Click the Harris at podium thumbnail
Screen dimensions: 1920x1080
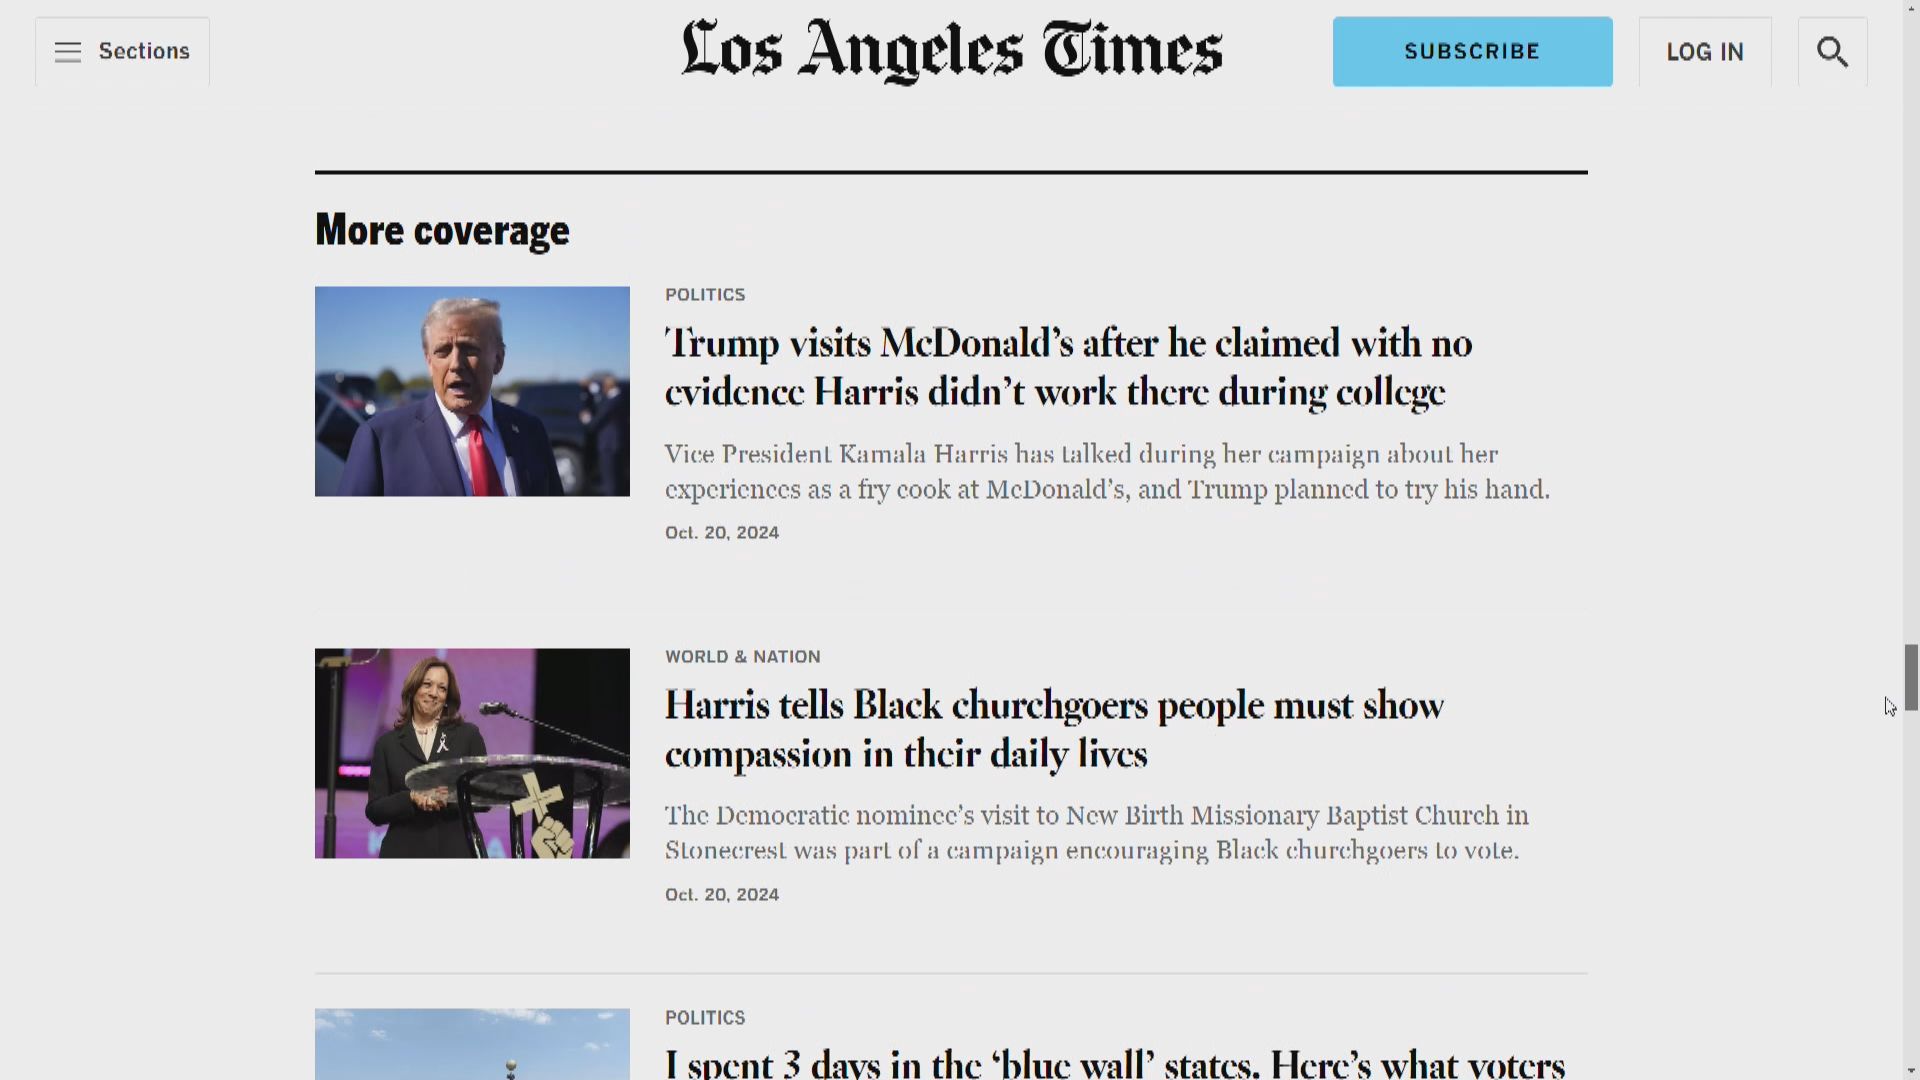(472, 753)
